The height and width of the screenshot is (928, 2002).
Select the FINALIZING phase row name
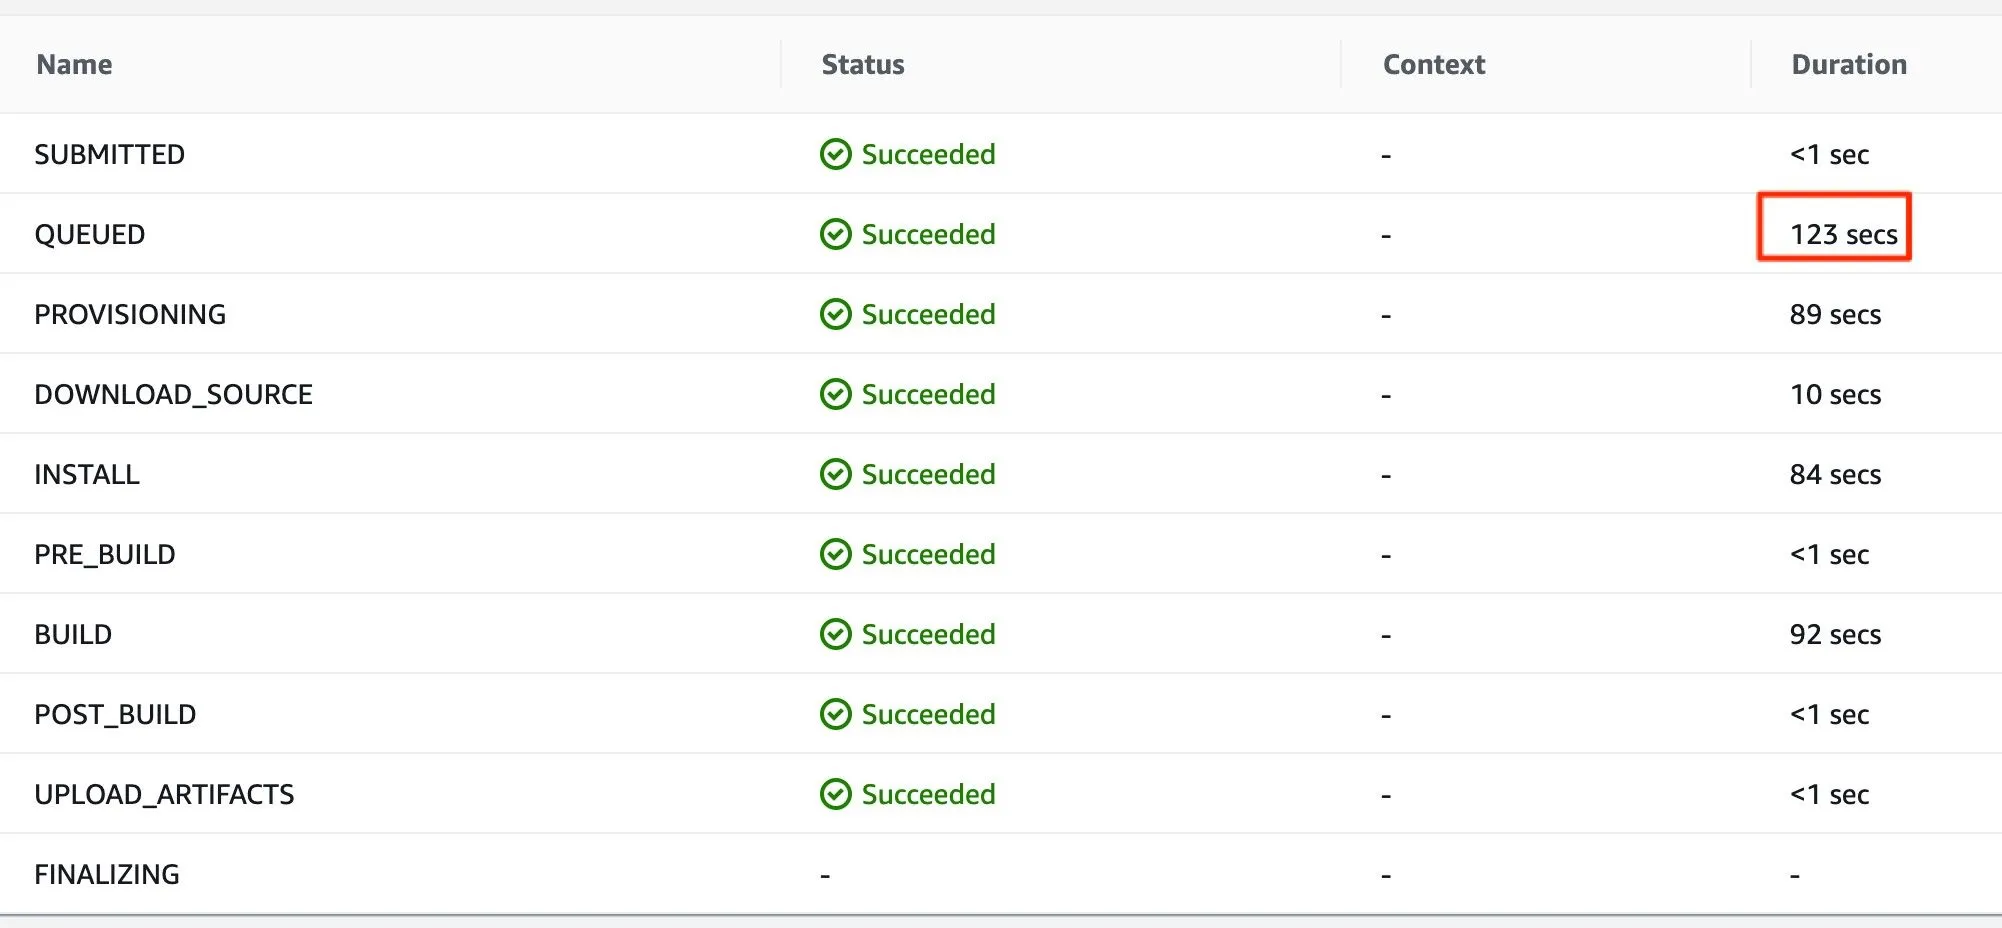click(x=107, y=875)
